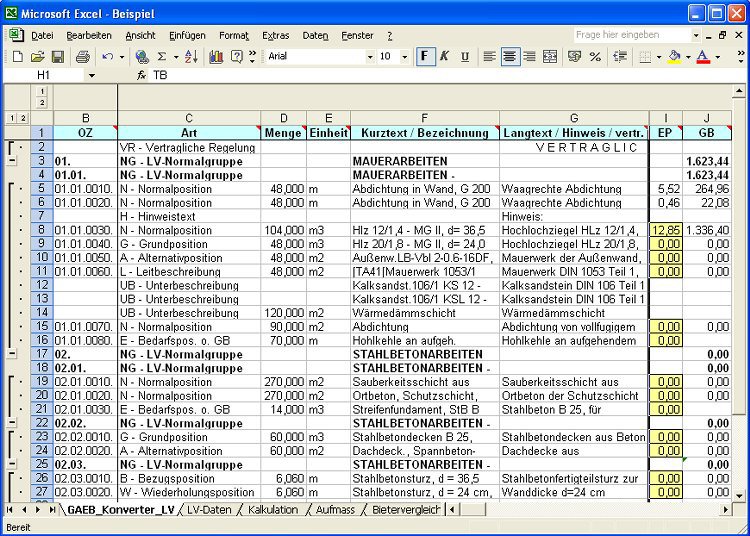750x536 pixels.
Task: Go to previous sheet tab arrow
Action: [x=24, y=510]
